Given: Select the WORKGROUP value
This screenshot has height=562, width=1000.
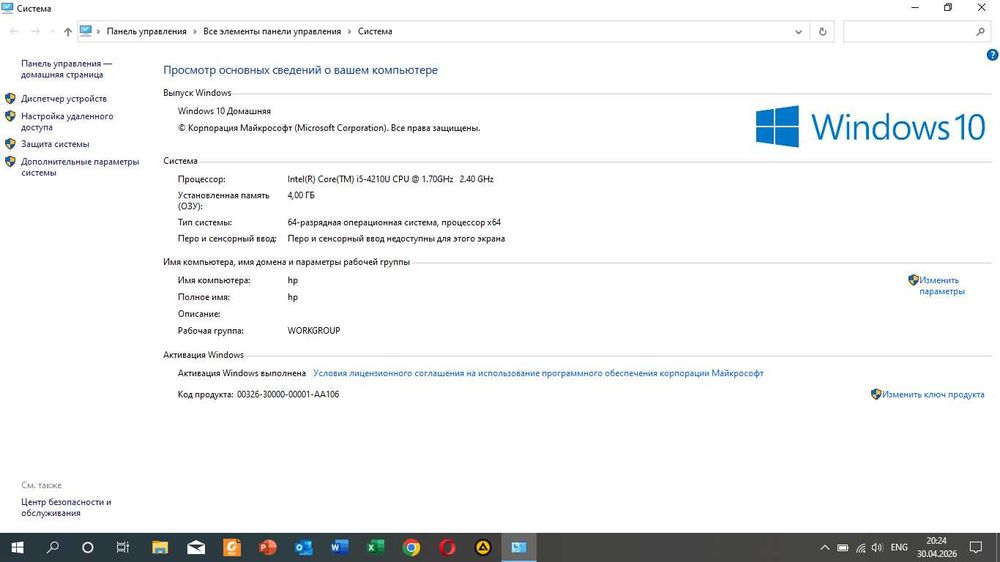Looking at the screenshot, I should click(314, 330).
